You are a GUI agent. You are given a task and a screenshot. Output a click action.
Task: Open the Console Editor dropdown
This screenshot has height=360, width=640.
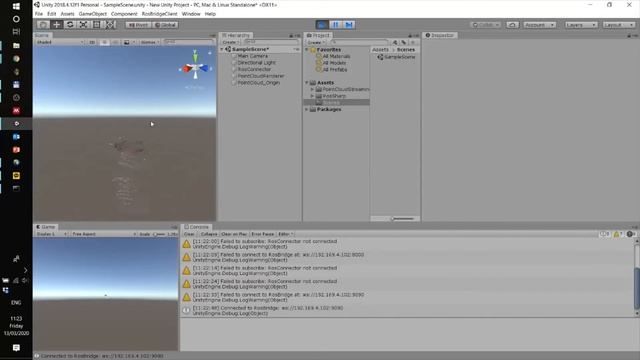pyautogui.click(x=285, y=234)
